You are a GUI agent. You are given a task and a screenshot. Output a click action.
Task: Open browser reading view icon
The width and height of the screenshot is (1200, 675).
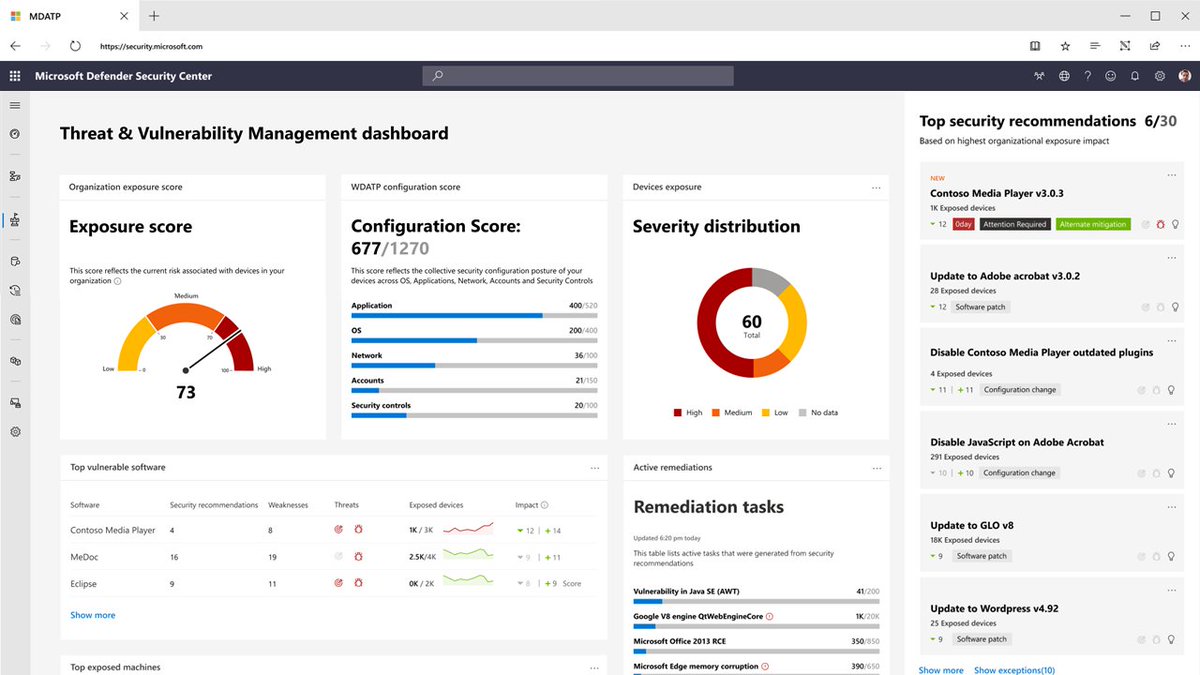(1035, 46)
